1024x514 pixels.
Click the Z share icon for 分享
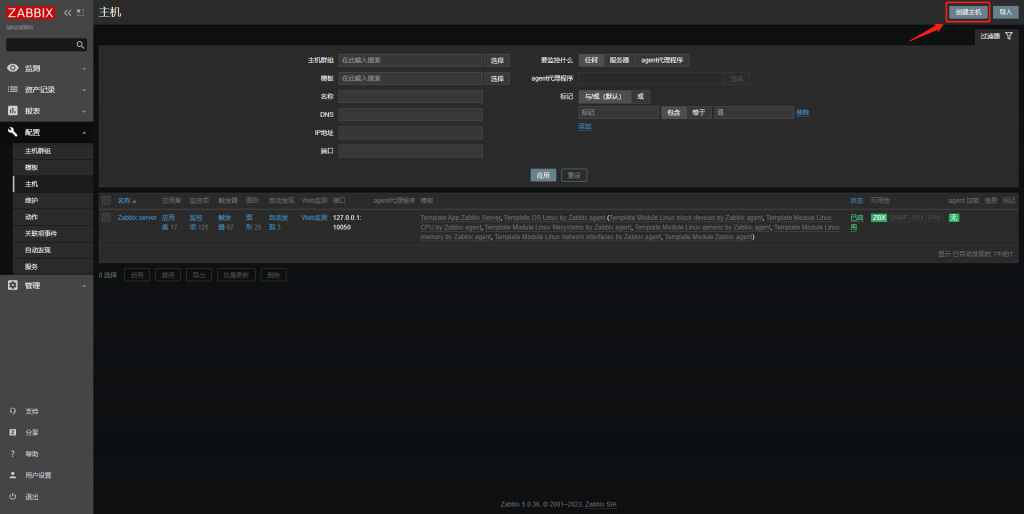12,432
